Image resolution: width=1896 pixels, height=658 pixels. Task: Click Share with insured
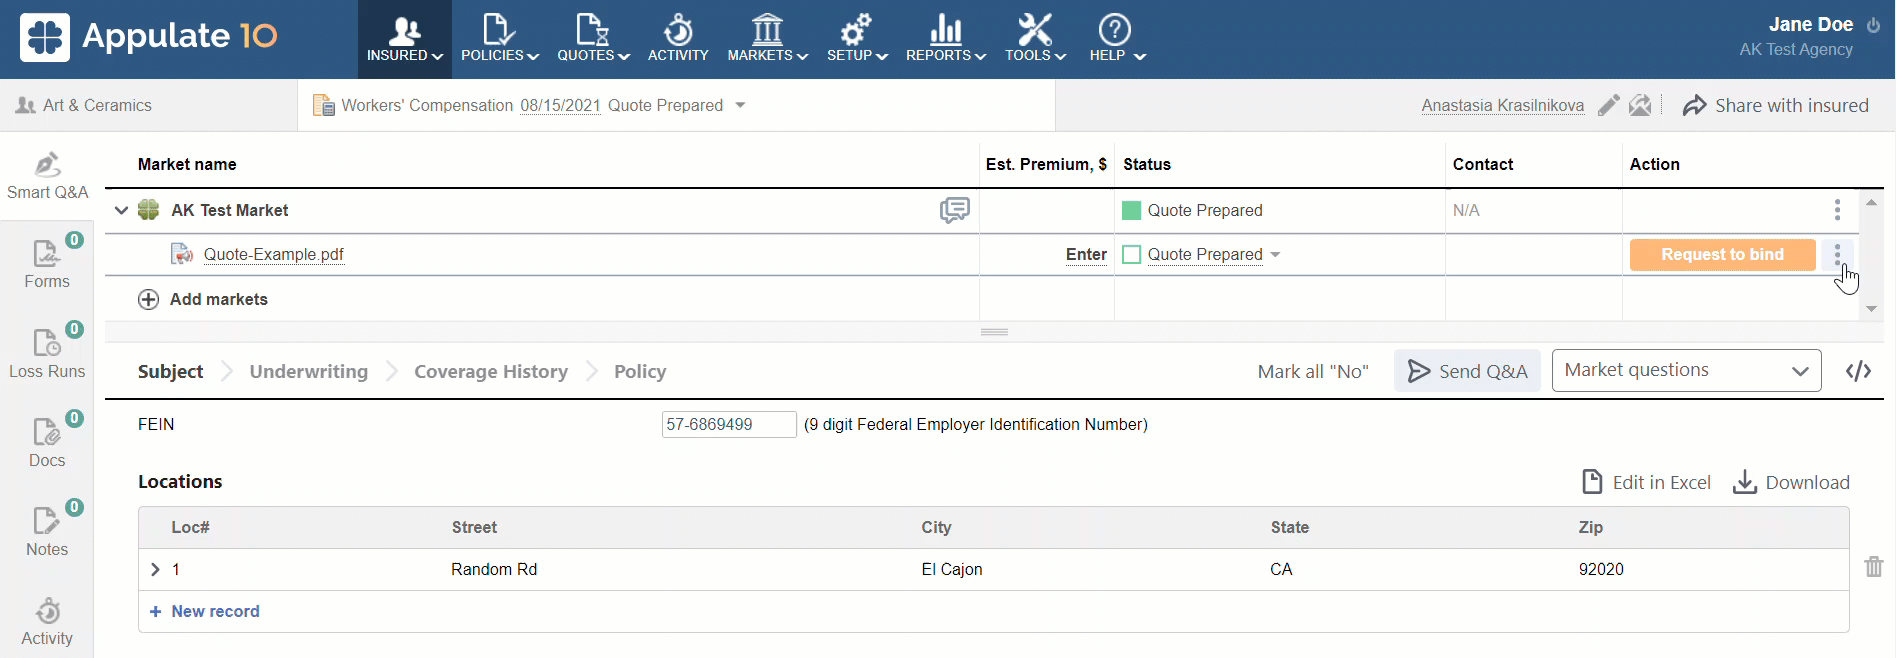pos(1775,105)
